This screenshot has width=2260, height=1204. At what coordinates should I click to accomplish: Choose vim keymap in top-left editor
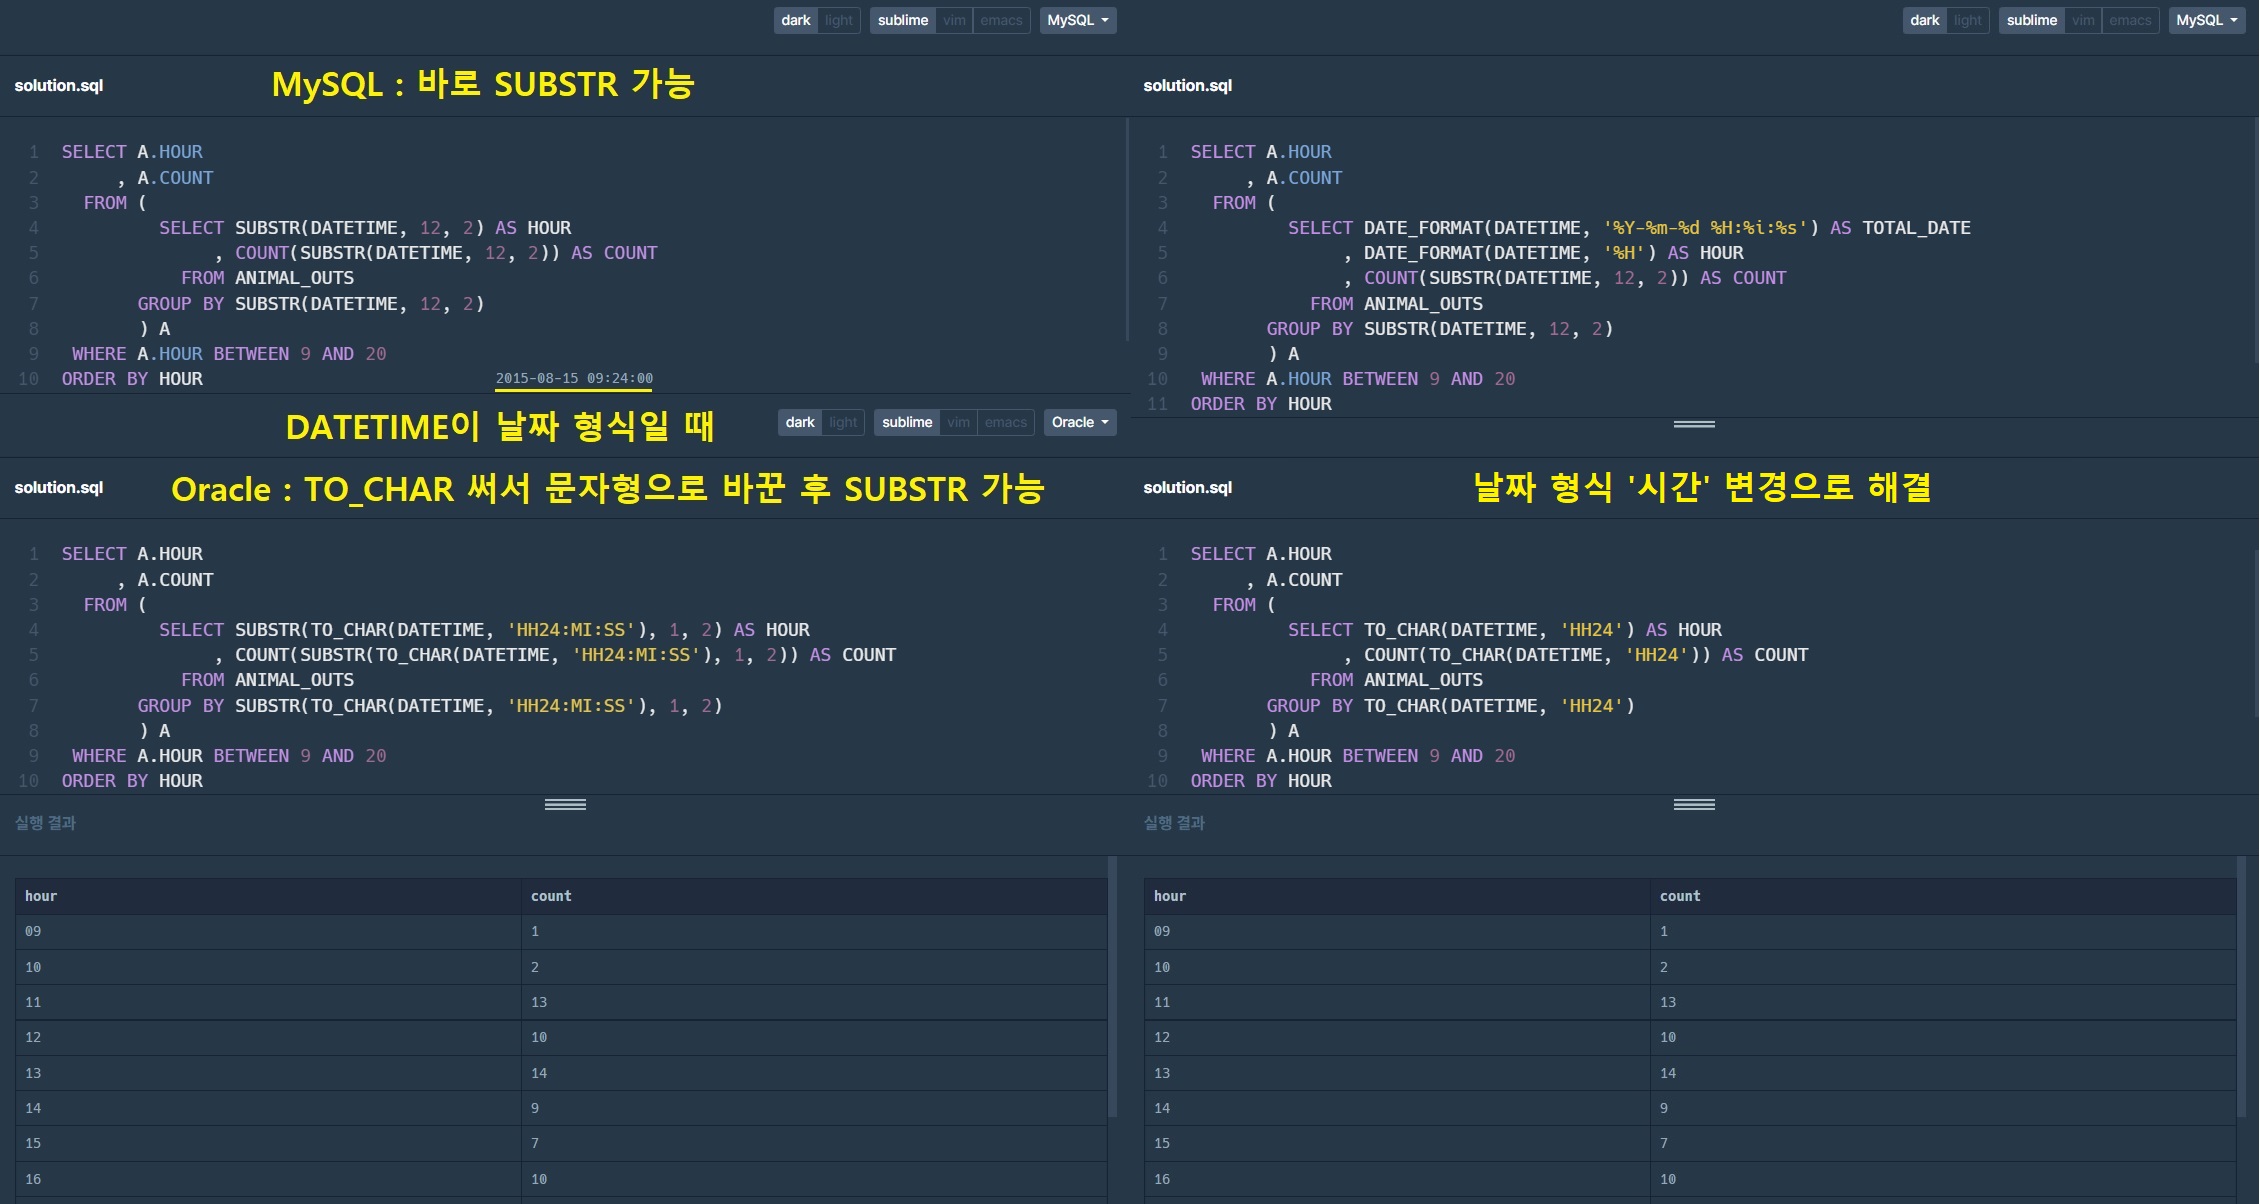click(954, 20)
